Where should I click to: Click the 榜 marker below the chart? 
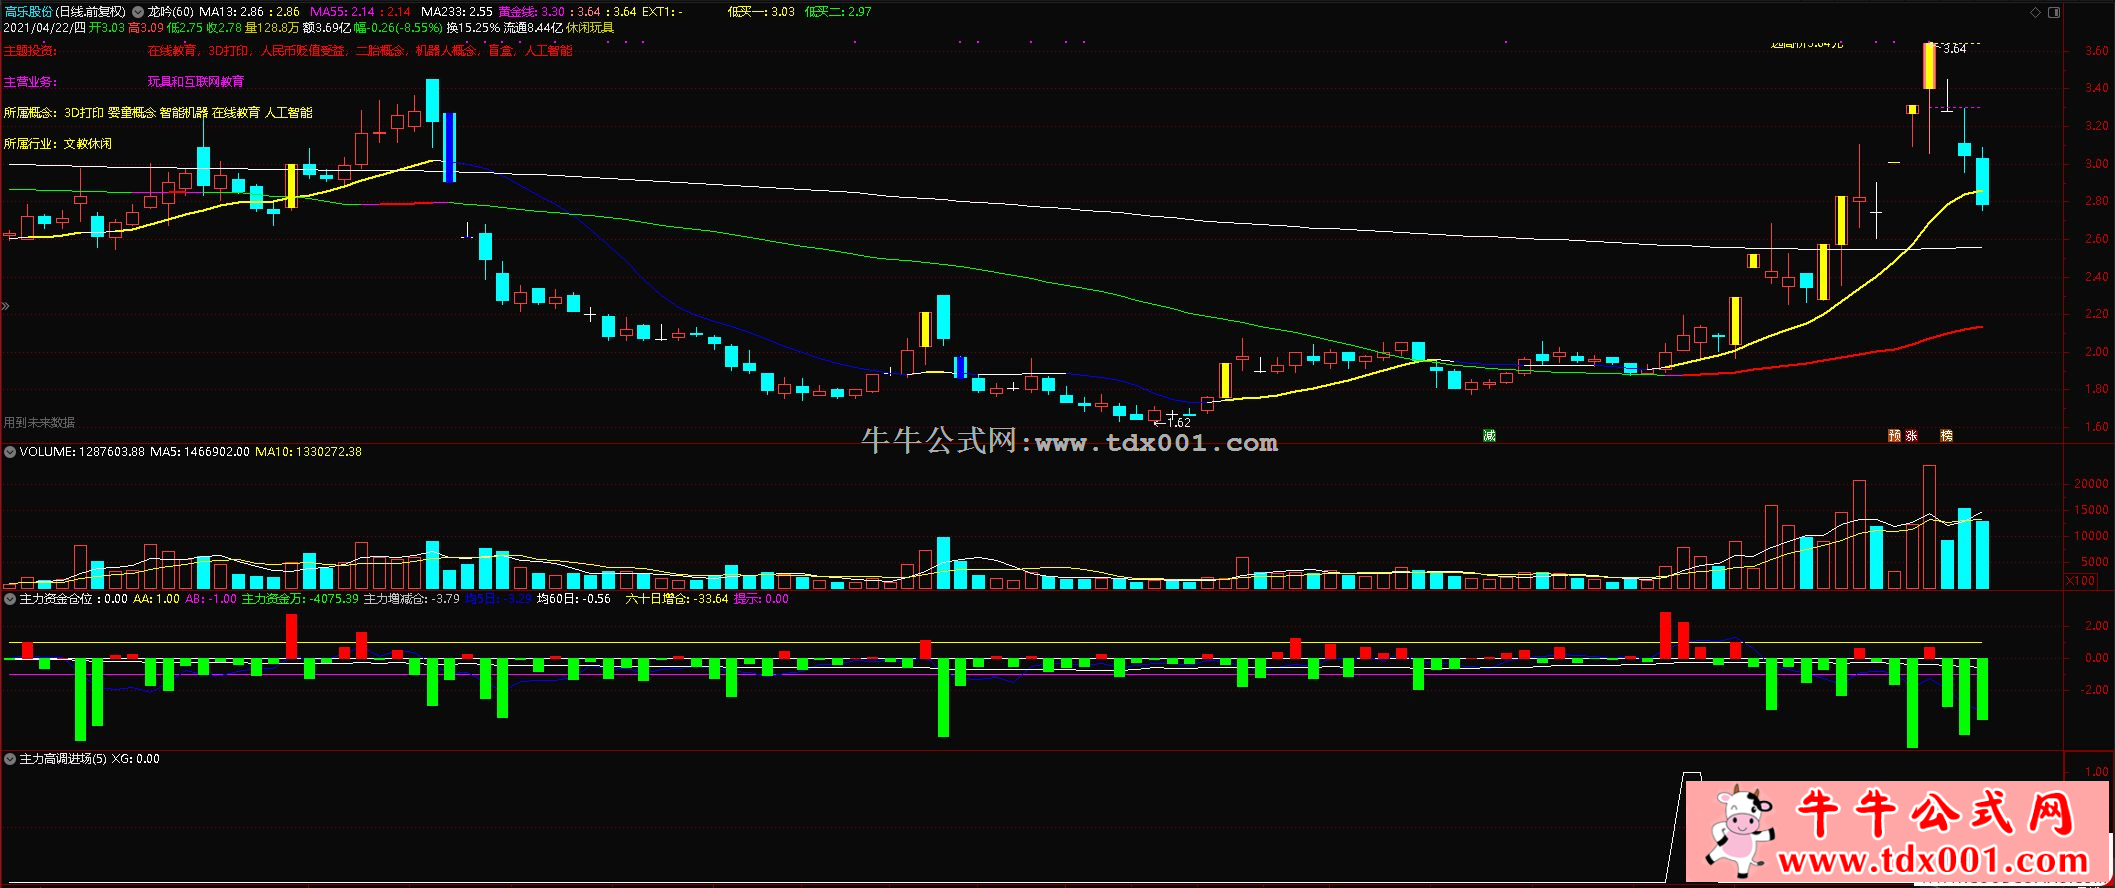coord(1946,435)
